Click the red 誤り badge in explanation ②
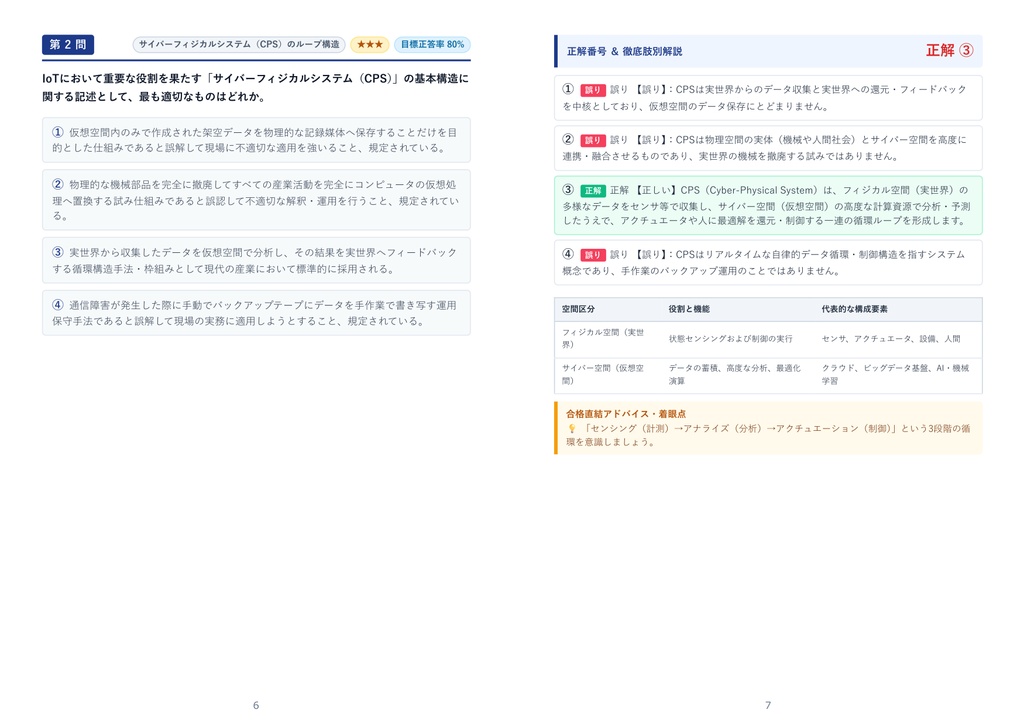 [592, 140]
